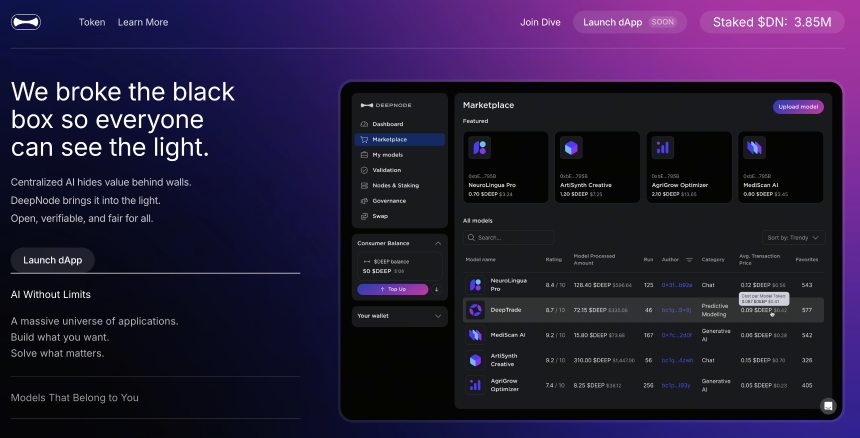Click the Predictive Modeling category cell
Screen dimensions: 860x438
point(715,310)
